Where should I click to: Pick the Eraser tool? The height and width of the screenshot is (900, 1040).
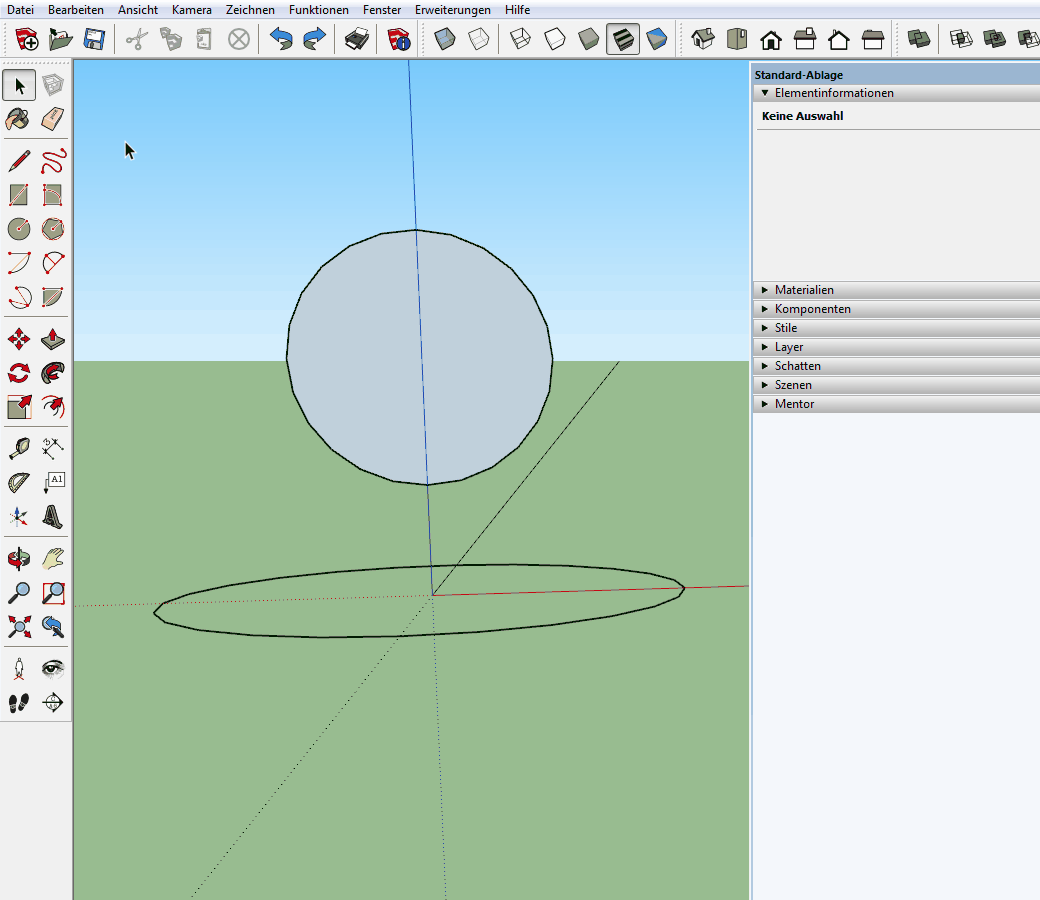[53, 119]
